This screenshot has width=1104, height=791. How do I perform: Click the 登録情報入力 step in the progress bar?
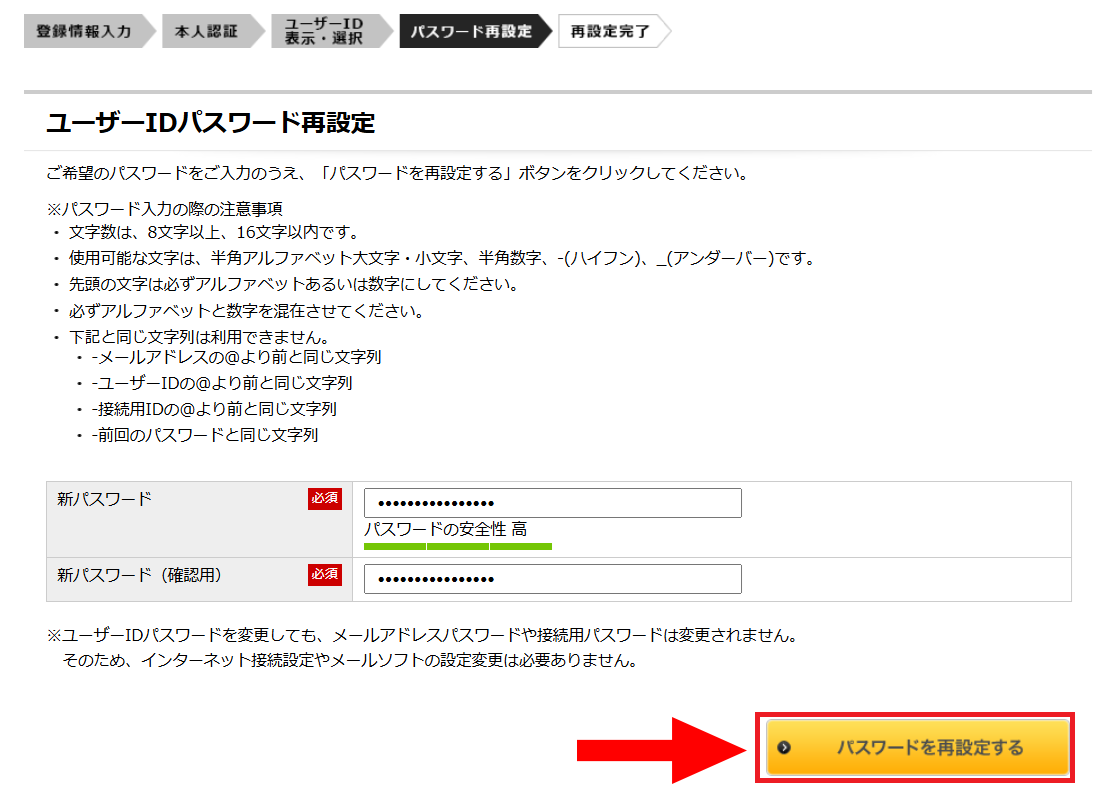[x=84, y=31]
